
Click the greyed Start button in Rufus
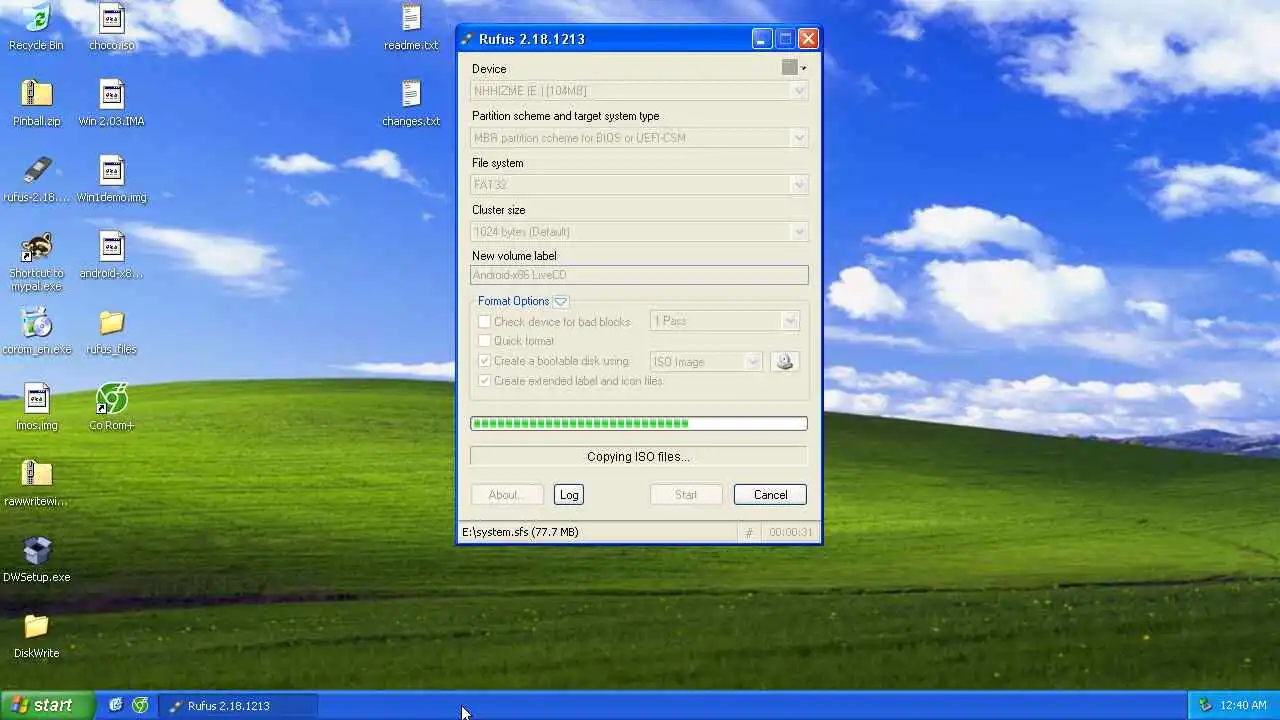[x=686, y=495]
